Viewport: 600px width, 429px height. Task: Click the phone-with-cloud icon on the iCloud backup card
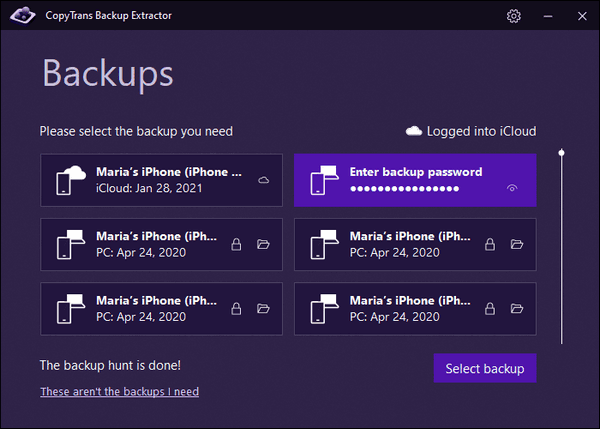point(71,180)
